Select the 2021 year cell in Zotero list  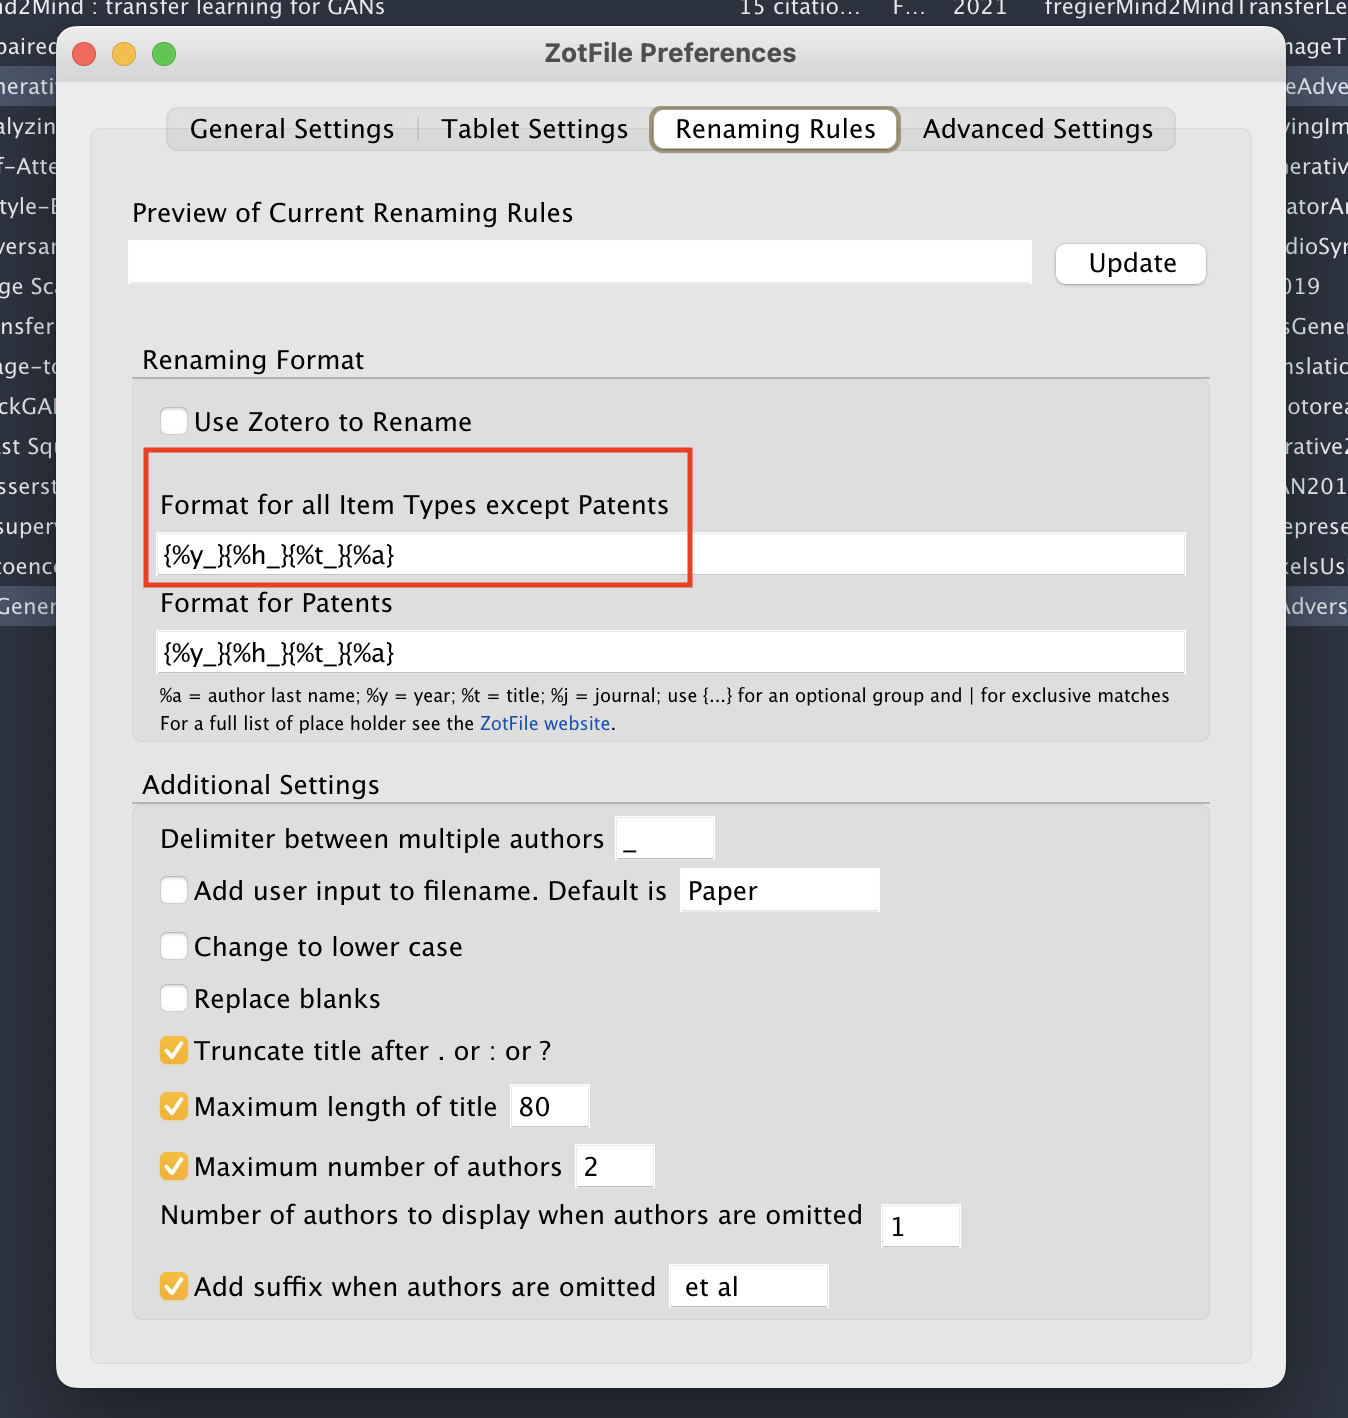[980, 9]
